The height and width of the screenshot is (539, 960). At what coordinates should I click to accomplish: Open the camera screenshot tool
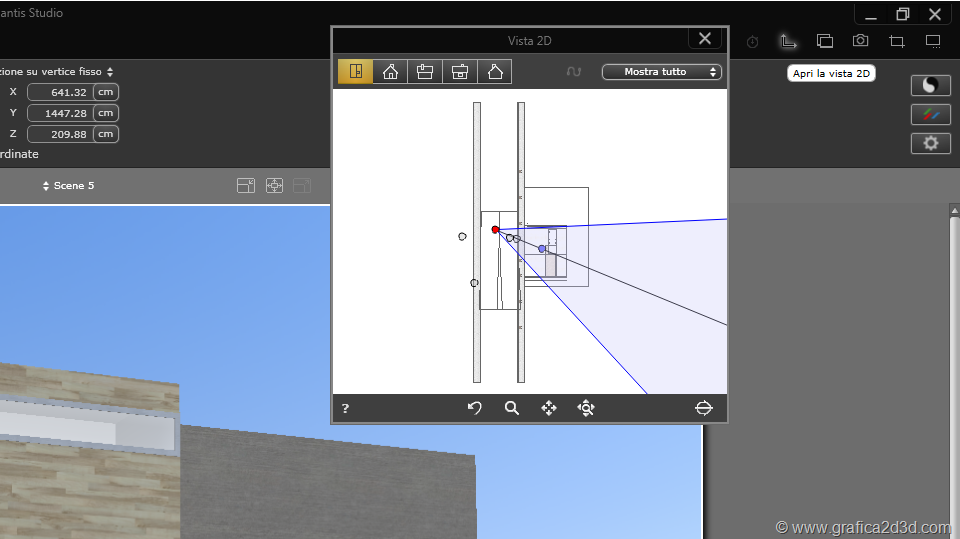point(860,41)
